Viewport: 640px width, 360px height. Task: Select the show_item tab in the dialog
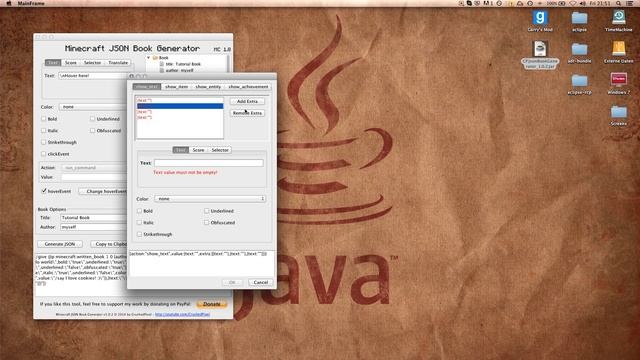click(x=177, y=87)
